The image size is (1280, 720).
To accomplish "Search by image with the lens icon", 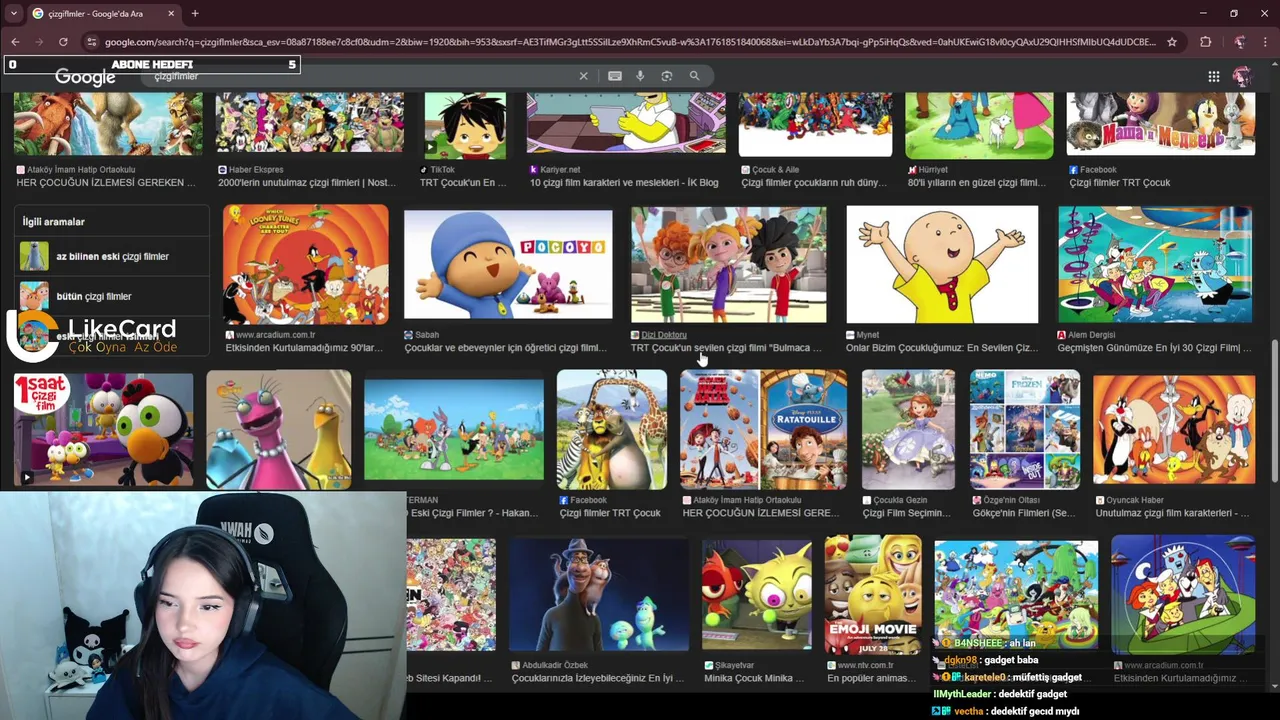I will point(667,76).
